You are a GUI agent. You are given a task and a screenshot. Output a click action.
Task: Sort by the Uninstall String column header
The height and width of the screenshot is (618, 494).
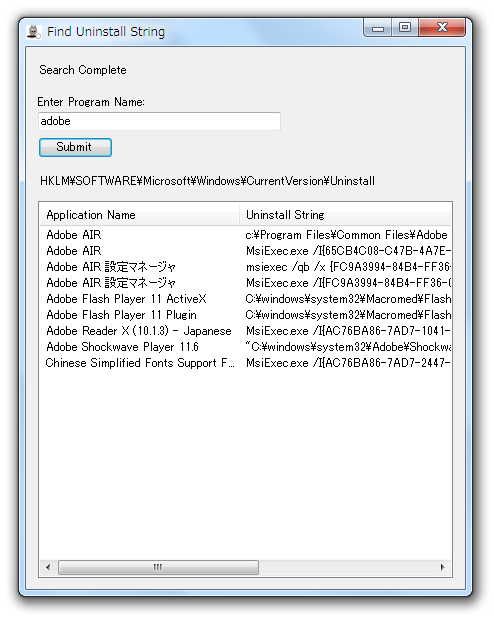click(x=345, y=215)
